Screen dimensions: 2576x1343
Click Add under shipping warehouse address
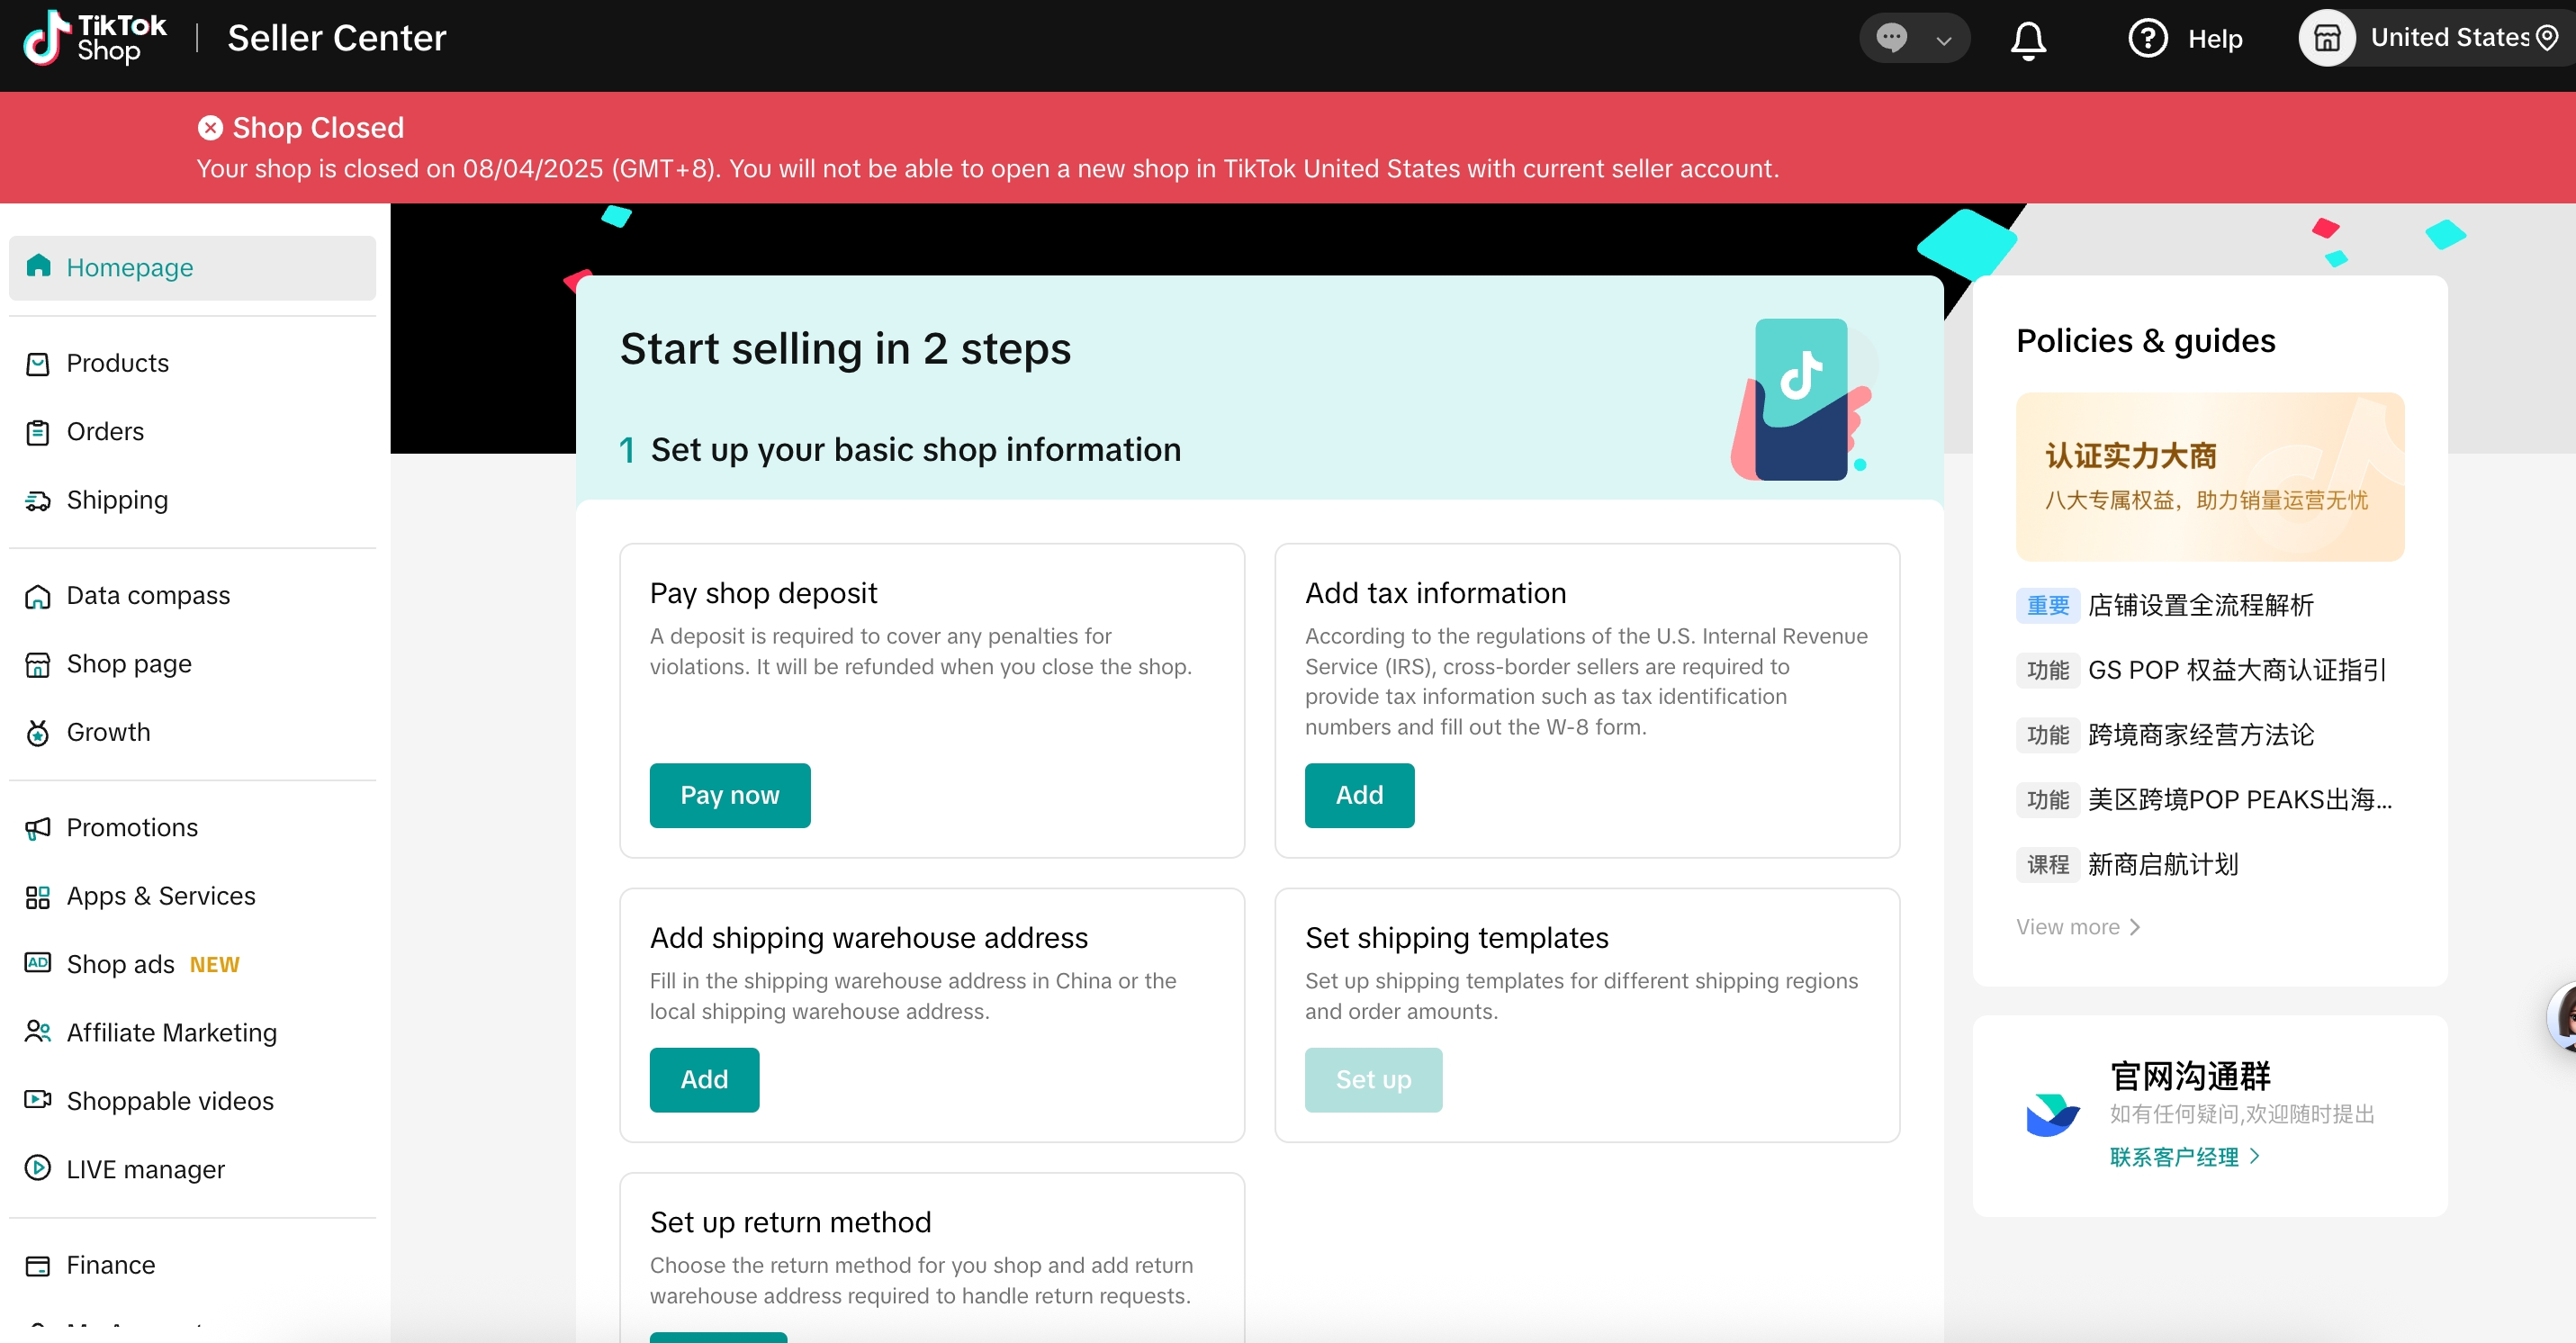pos(703,1080)
